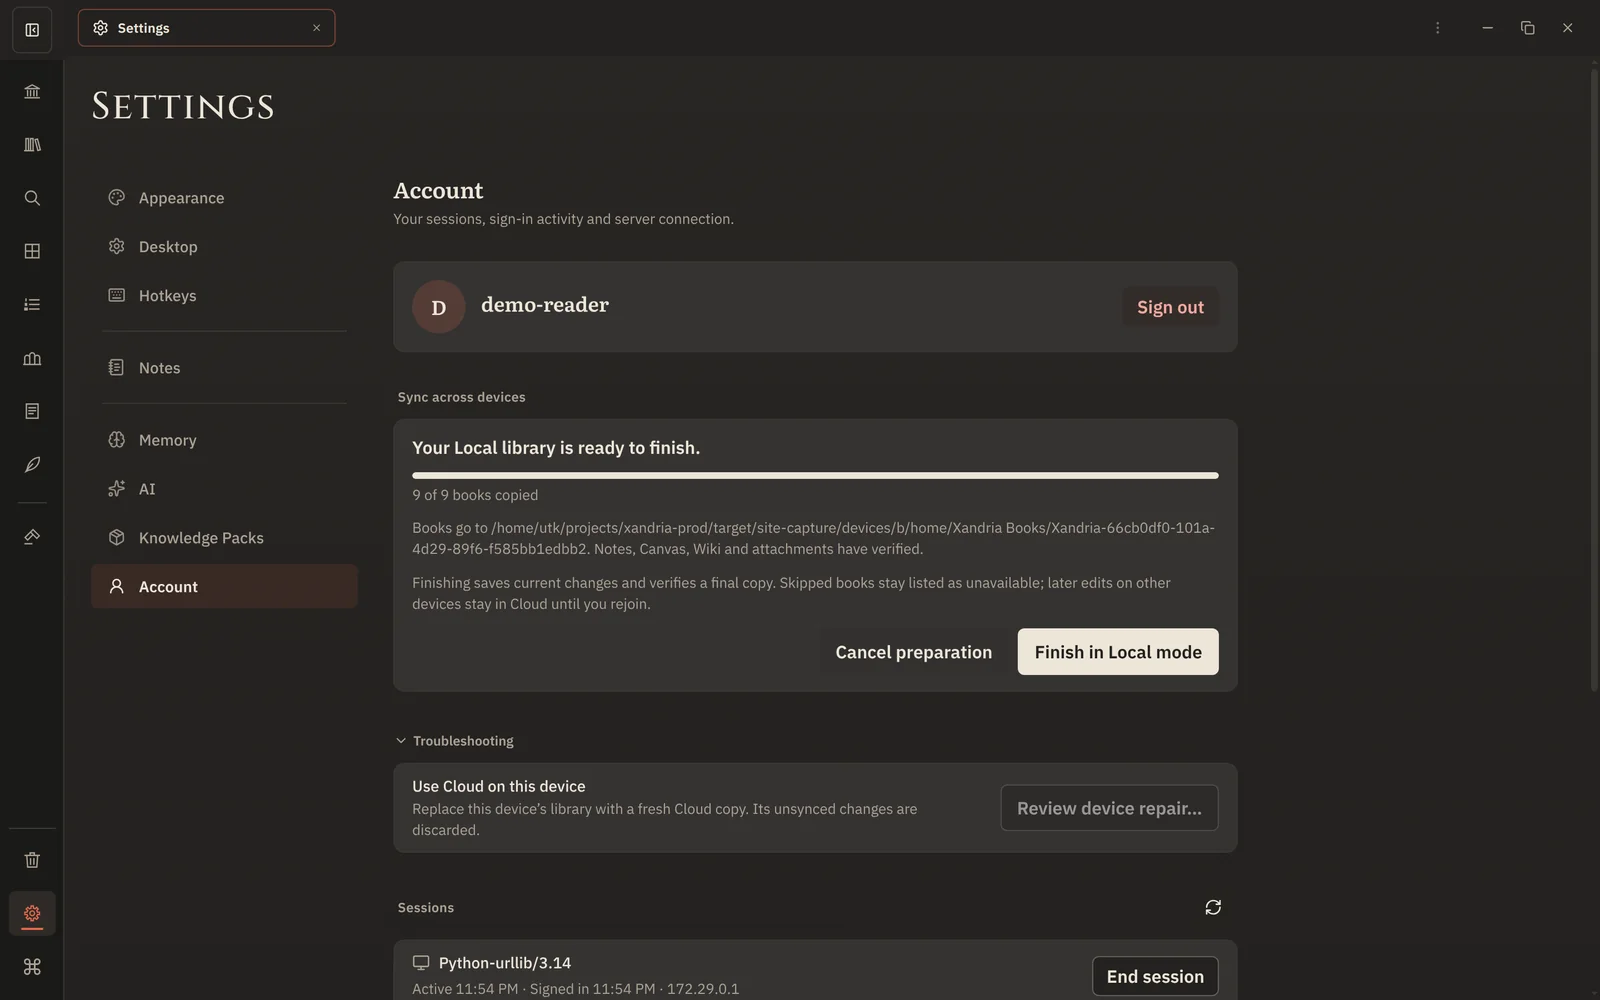End the Python-urllib/3.14 session
This screenshot has height=1000, width=1600.
point(1155,977)
